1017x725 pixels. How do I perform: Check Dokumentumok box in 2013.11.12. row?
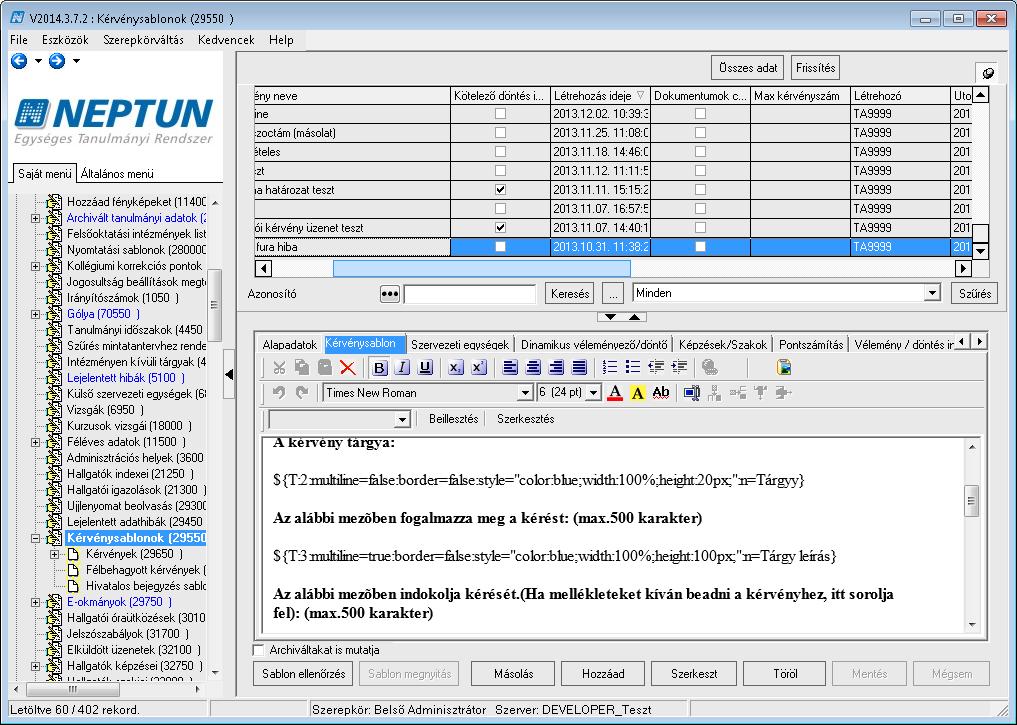point(700,171)
